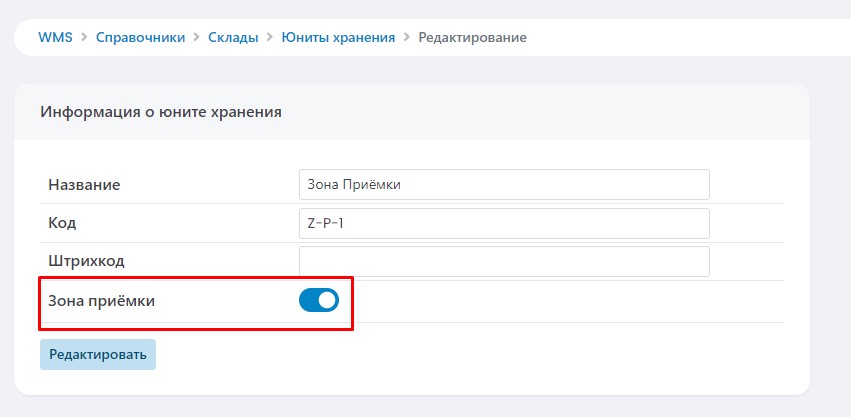This screenshot has height=417, width=851.
Task: Navigate to Юниты хранения breadcrumb
Action: 339,37
